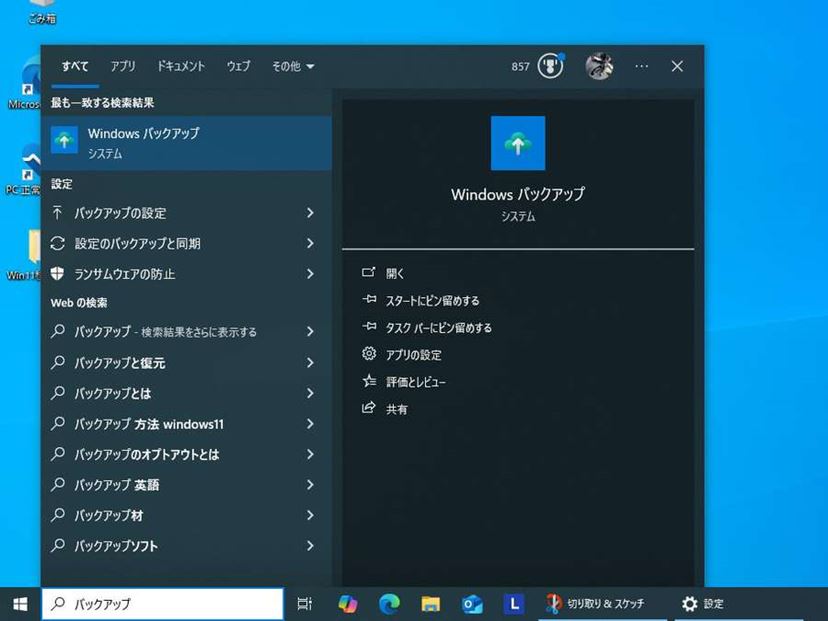This screenshot has height=621, width=828.
Task: Open Copilot from the taskbar
Action: pos(348,603)
